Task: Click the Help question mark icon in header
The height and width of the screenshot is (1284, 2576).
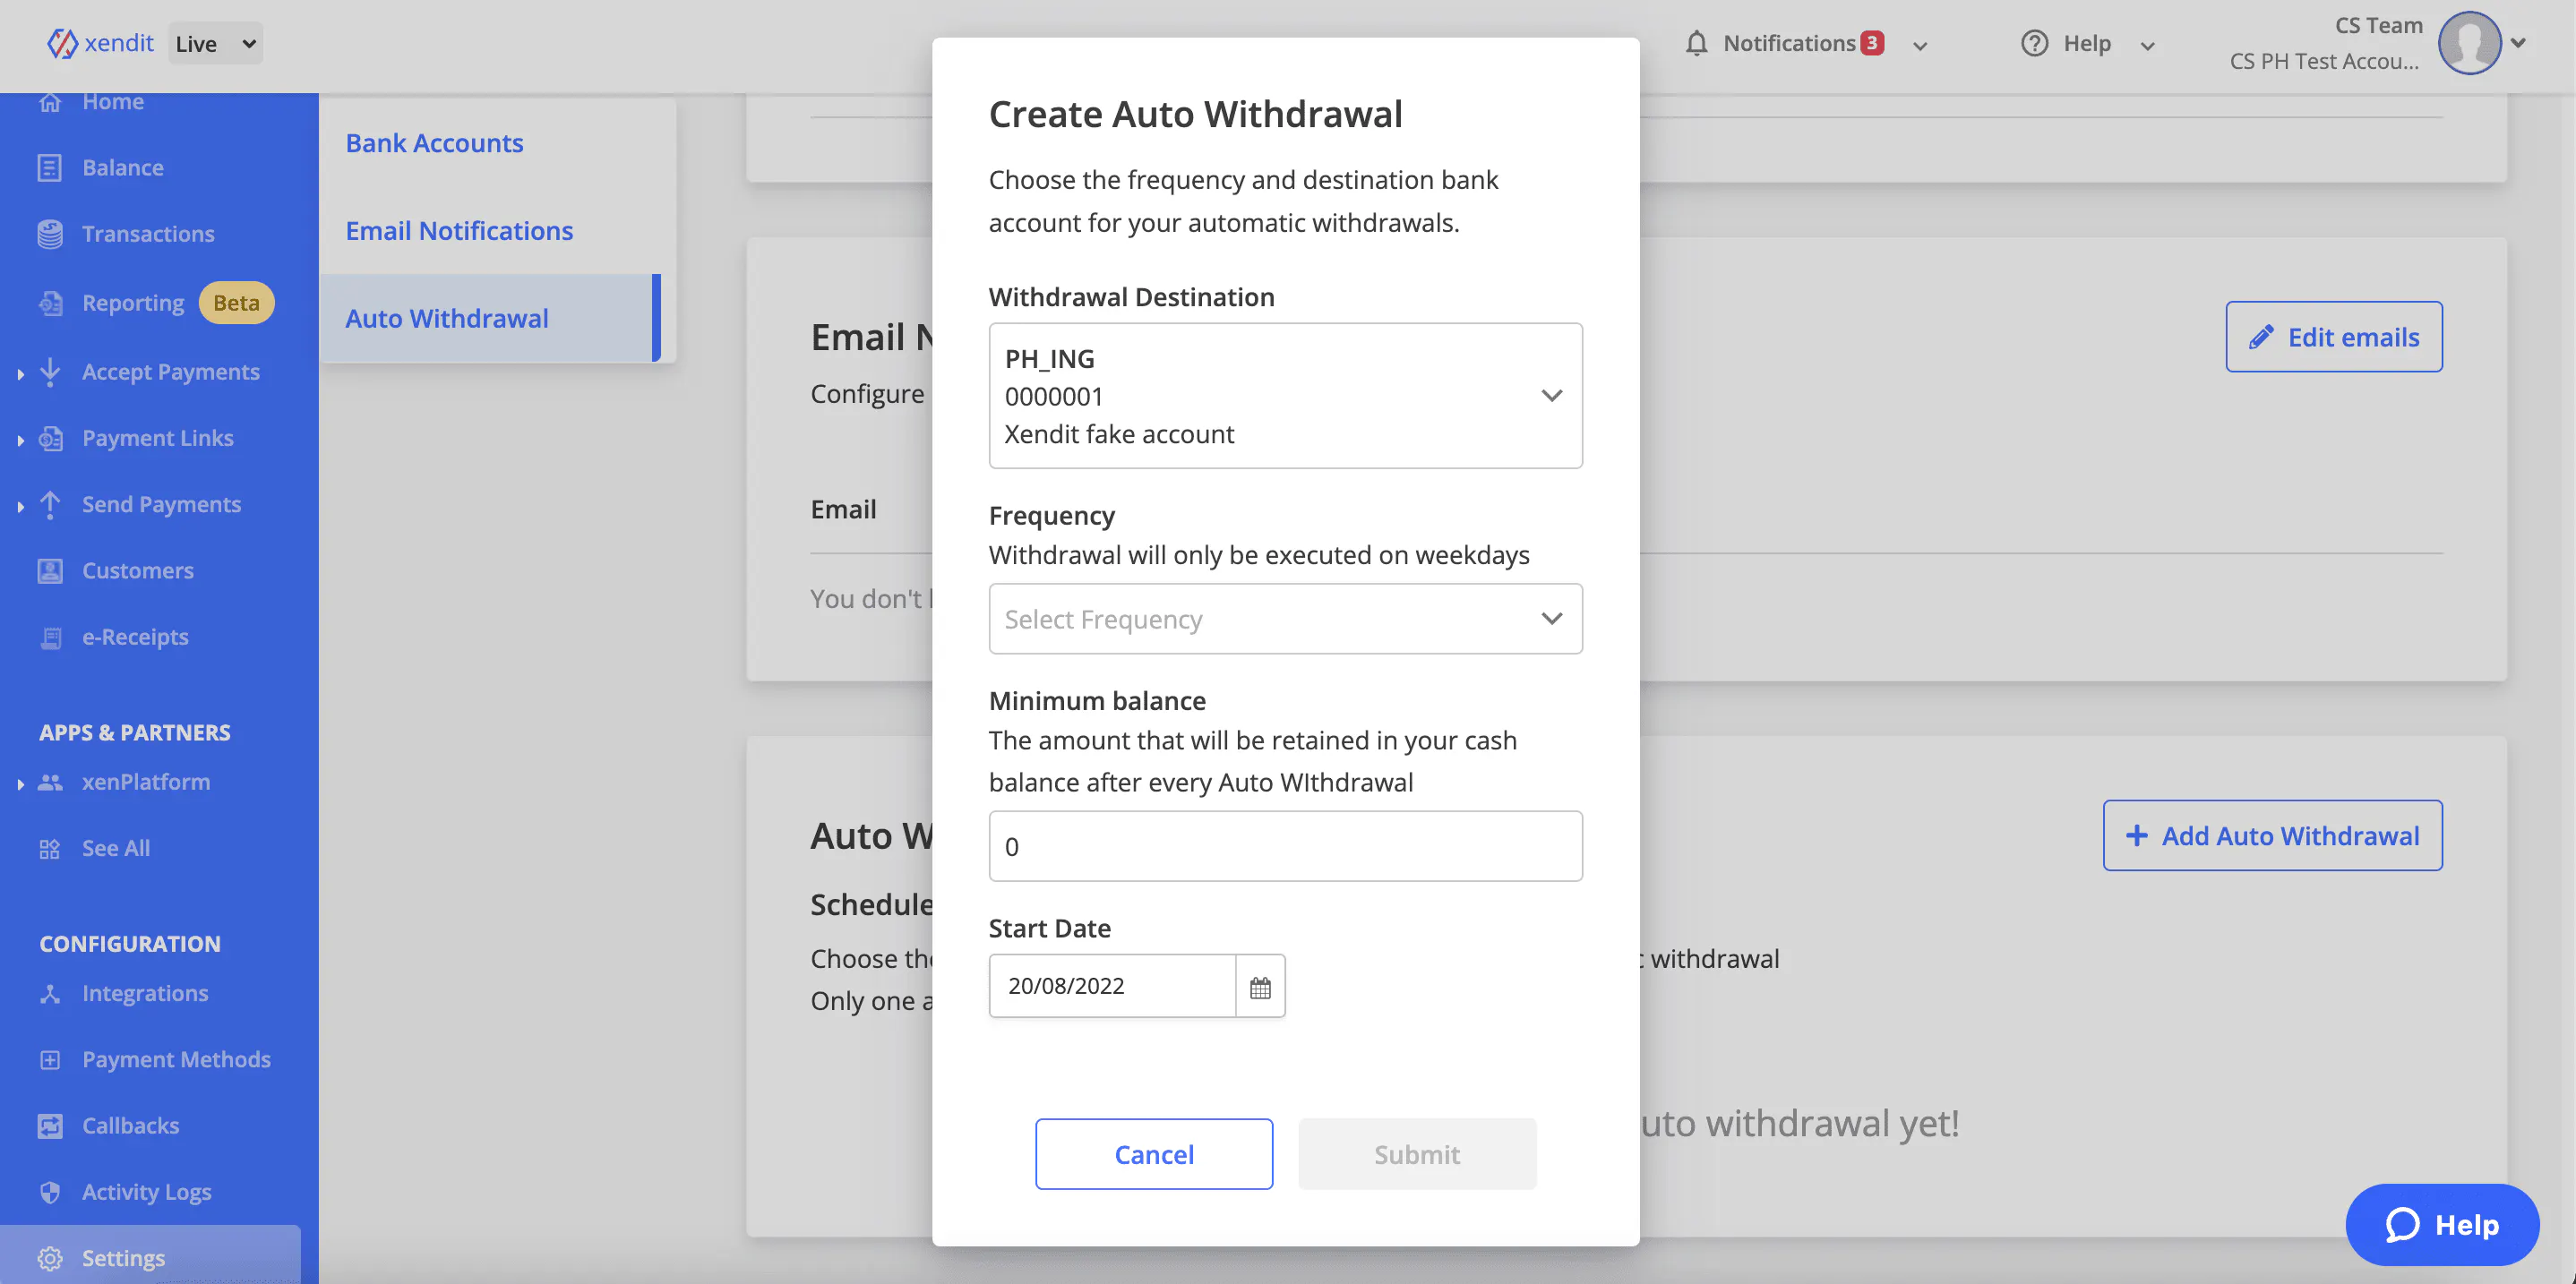Action: click(2034, 43)
